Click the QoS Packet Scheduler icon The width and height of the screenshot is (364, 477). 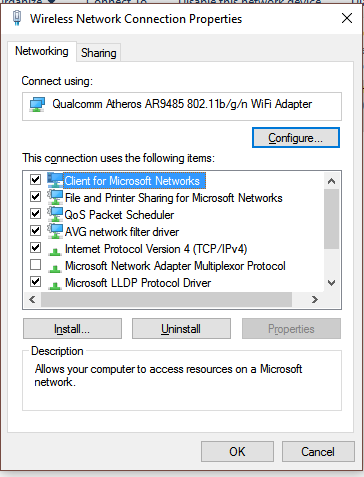pos(55,214)
